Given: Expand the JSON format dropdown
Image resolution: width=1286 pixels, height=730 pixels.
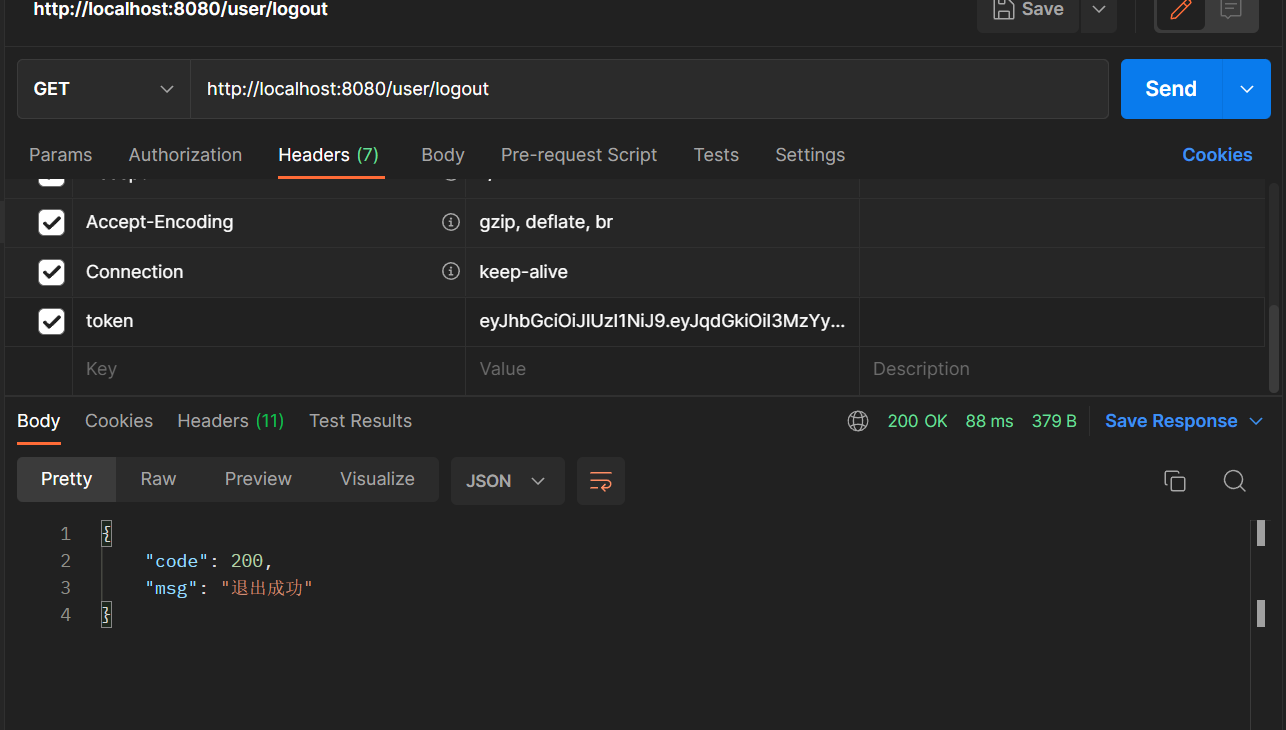Looking at the screenshot, I should tap(507, 481).
